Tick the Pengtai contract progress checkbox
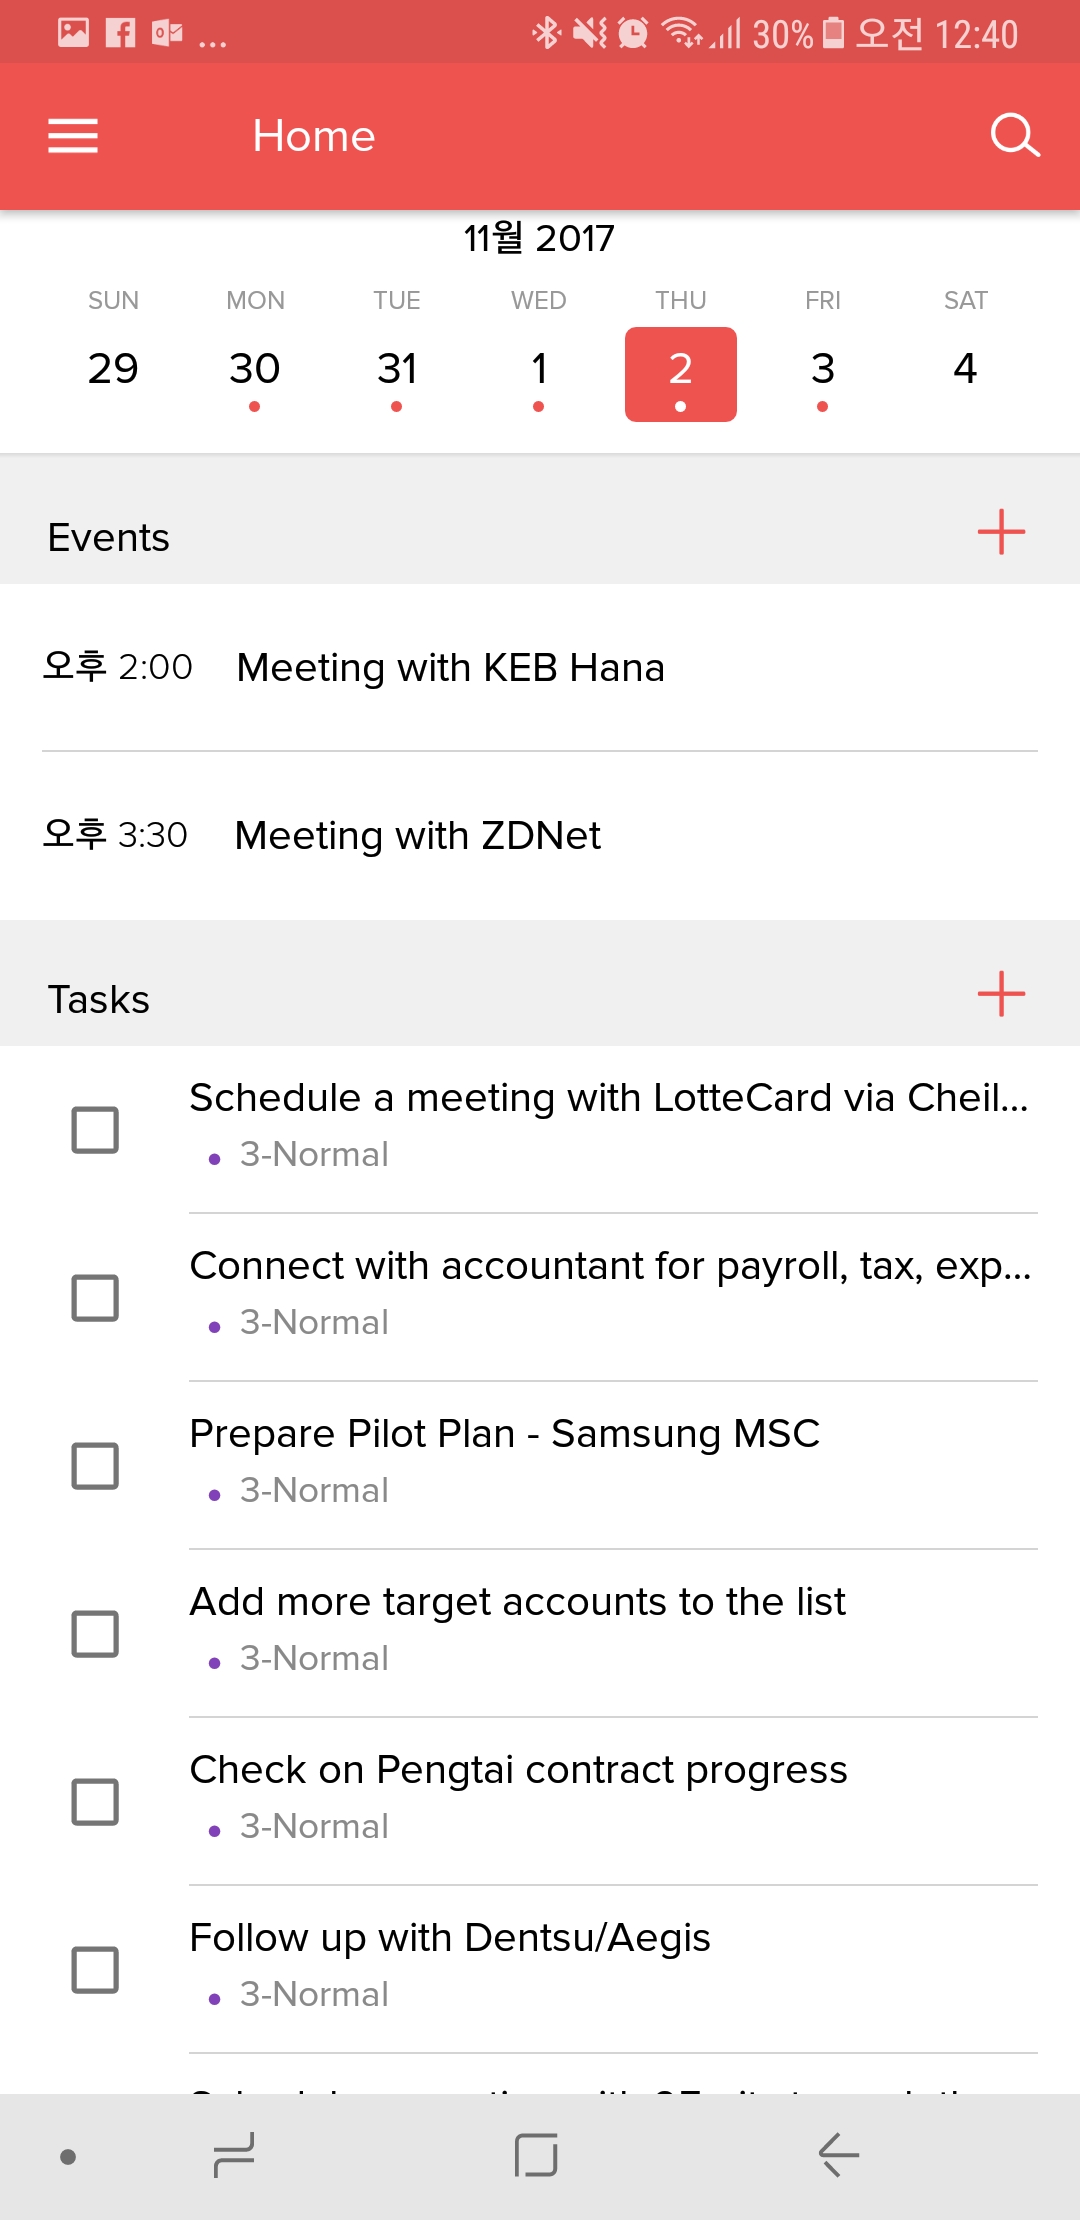1080x2220 pixels. tap(95, 1802)
